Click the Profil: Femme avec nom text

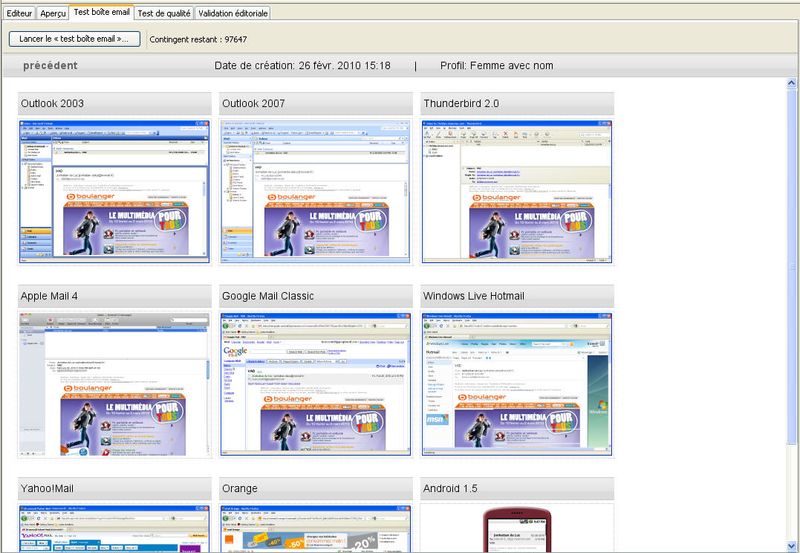pos(496,65)
